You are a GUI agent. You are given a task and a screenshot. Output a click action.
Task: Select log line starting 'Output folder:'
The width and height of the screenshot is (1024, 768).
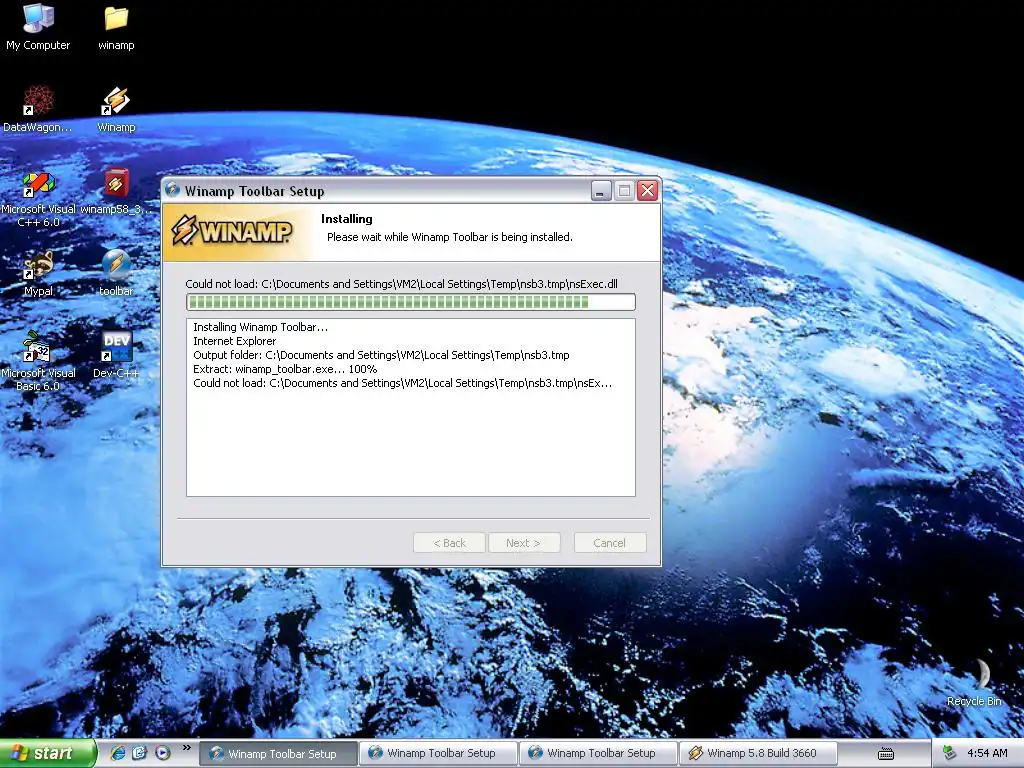[381, 355]
